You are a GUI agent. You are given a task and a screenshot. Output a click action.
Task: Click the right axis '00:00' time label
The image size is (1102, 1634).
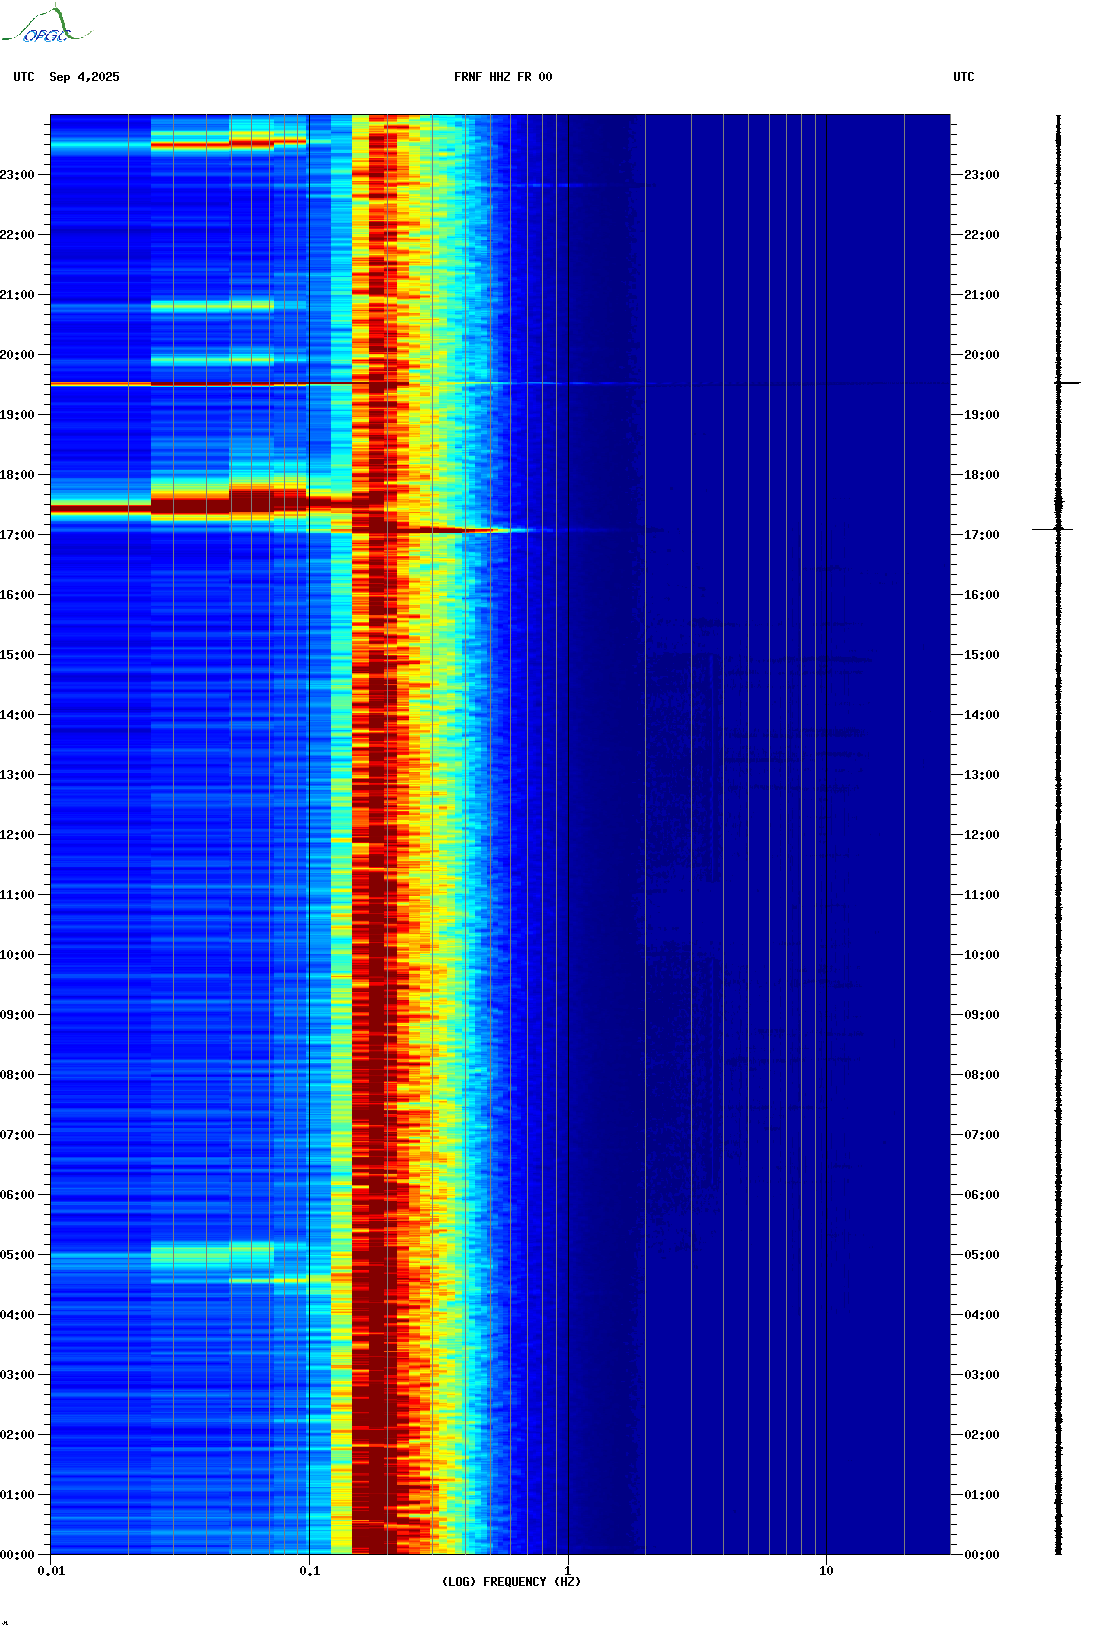[x=982, y=1555]
